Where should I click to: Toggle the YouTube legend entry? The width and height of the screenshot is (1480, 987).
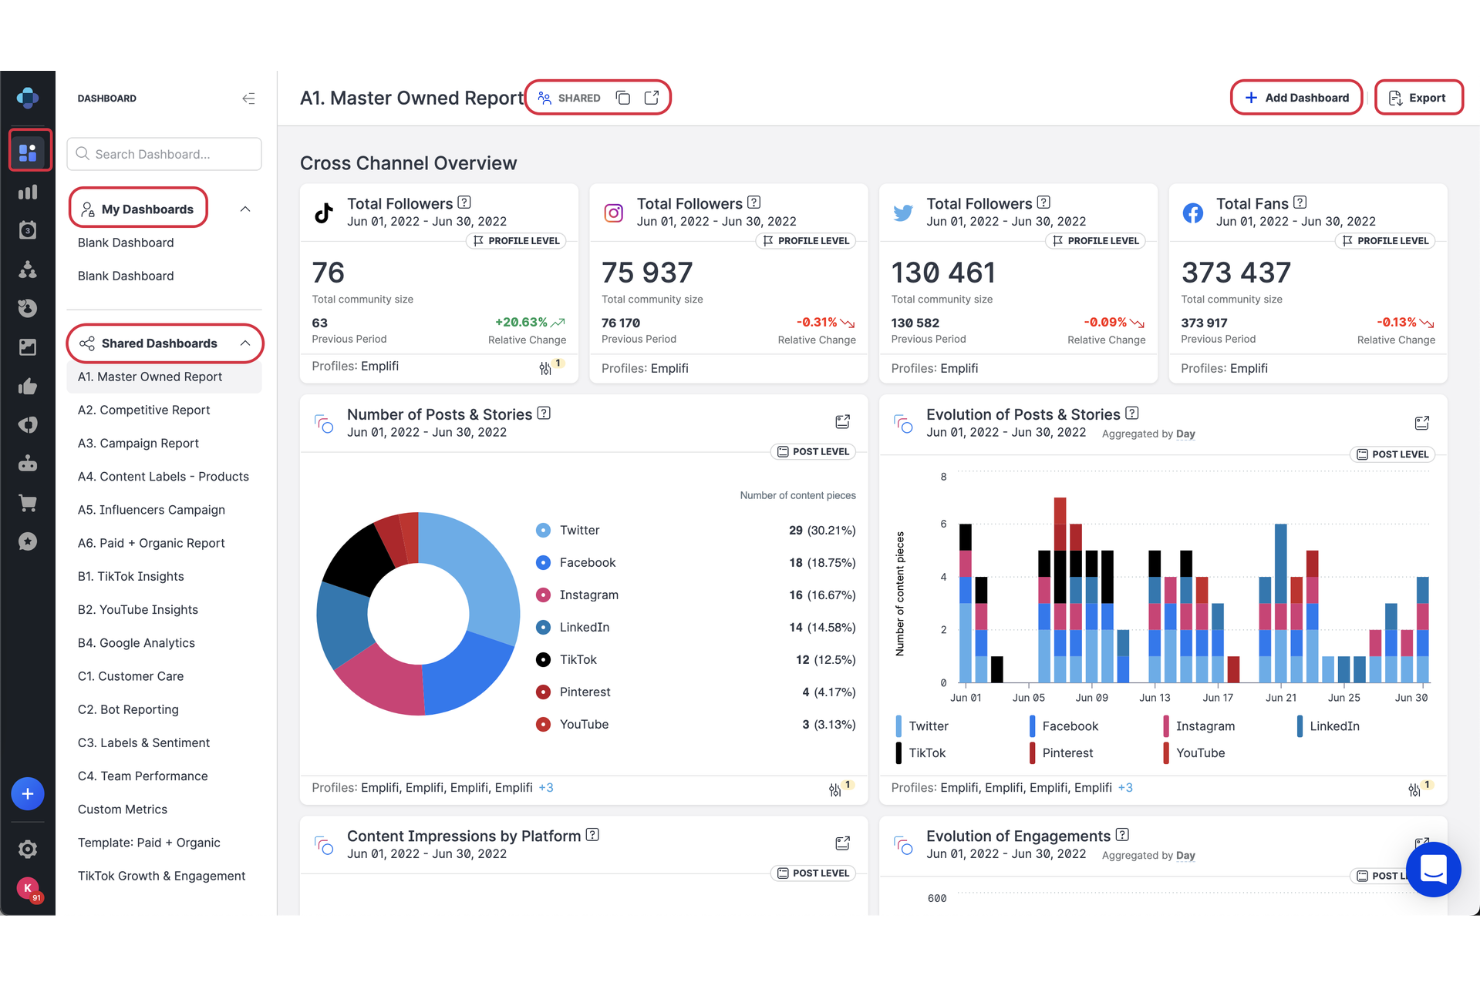(x=1199, y=752)
